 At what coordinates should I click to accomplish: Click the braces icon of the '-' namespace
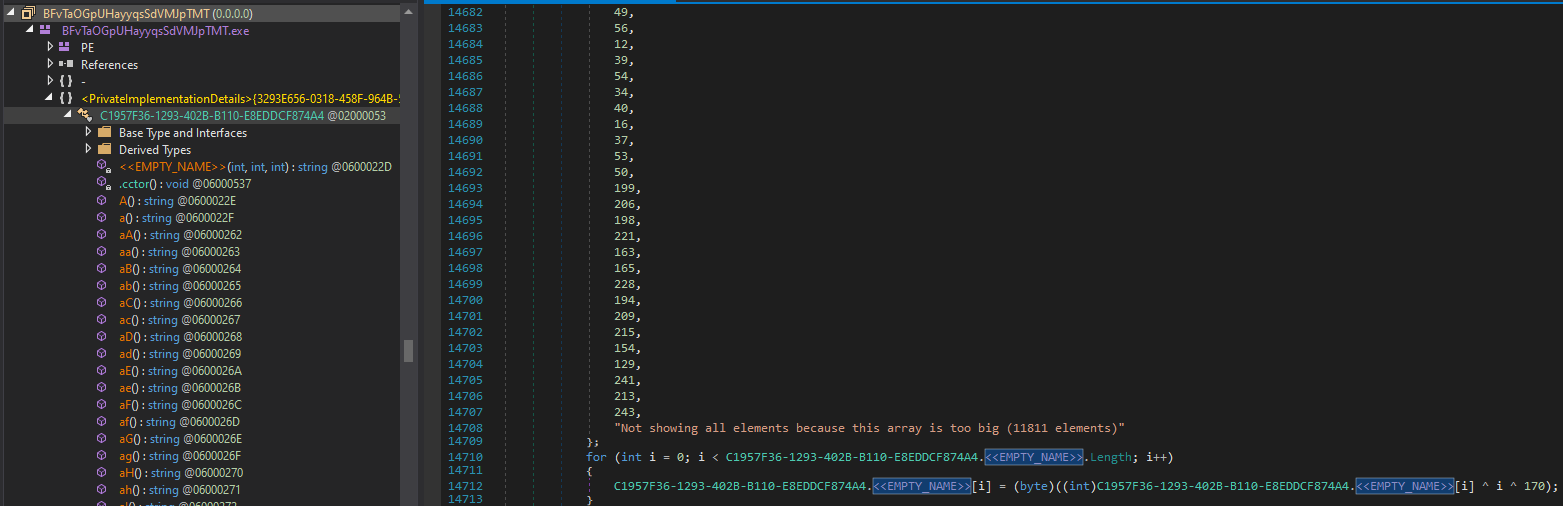[66, 81]
